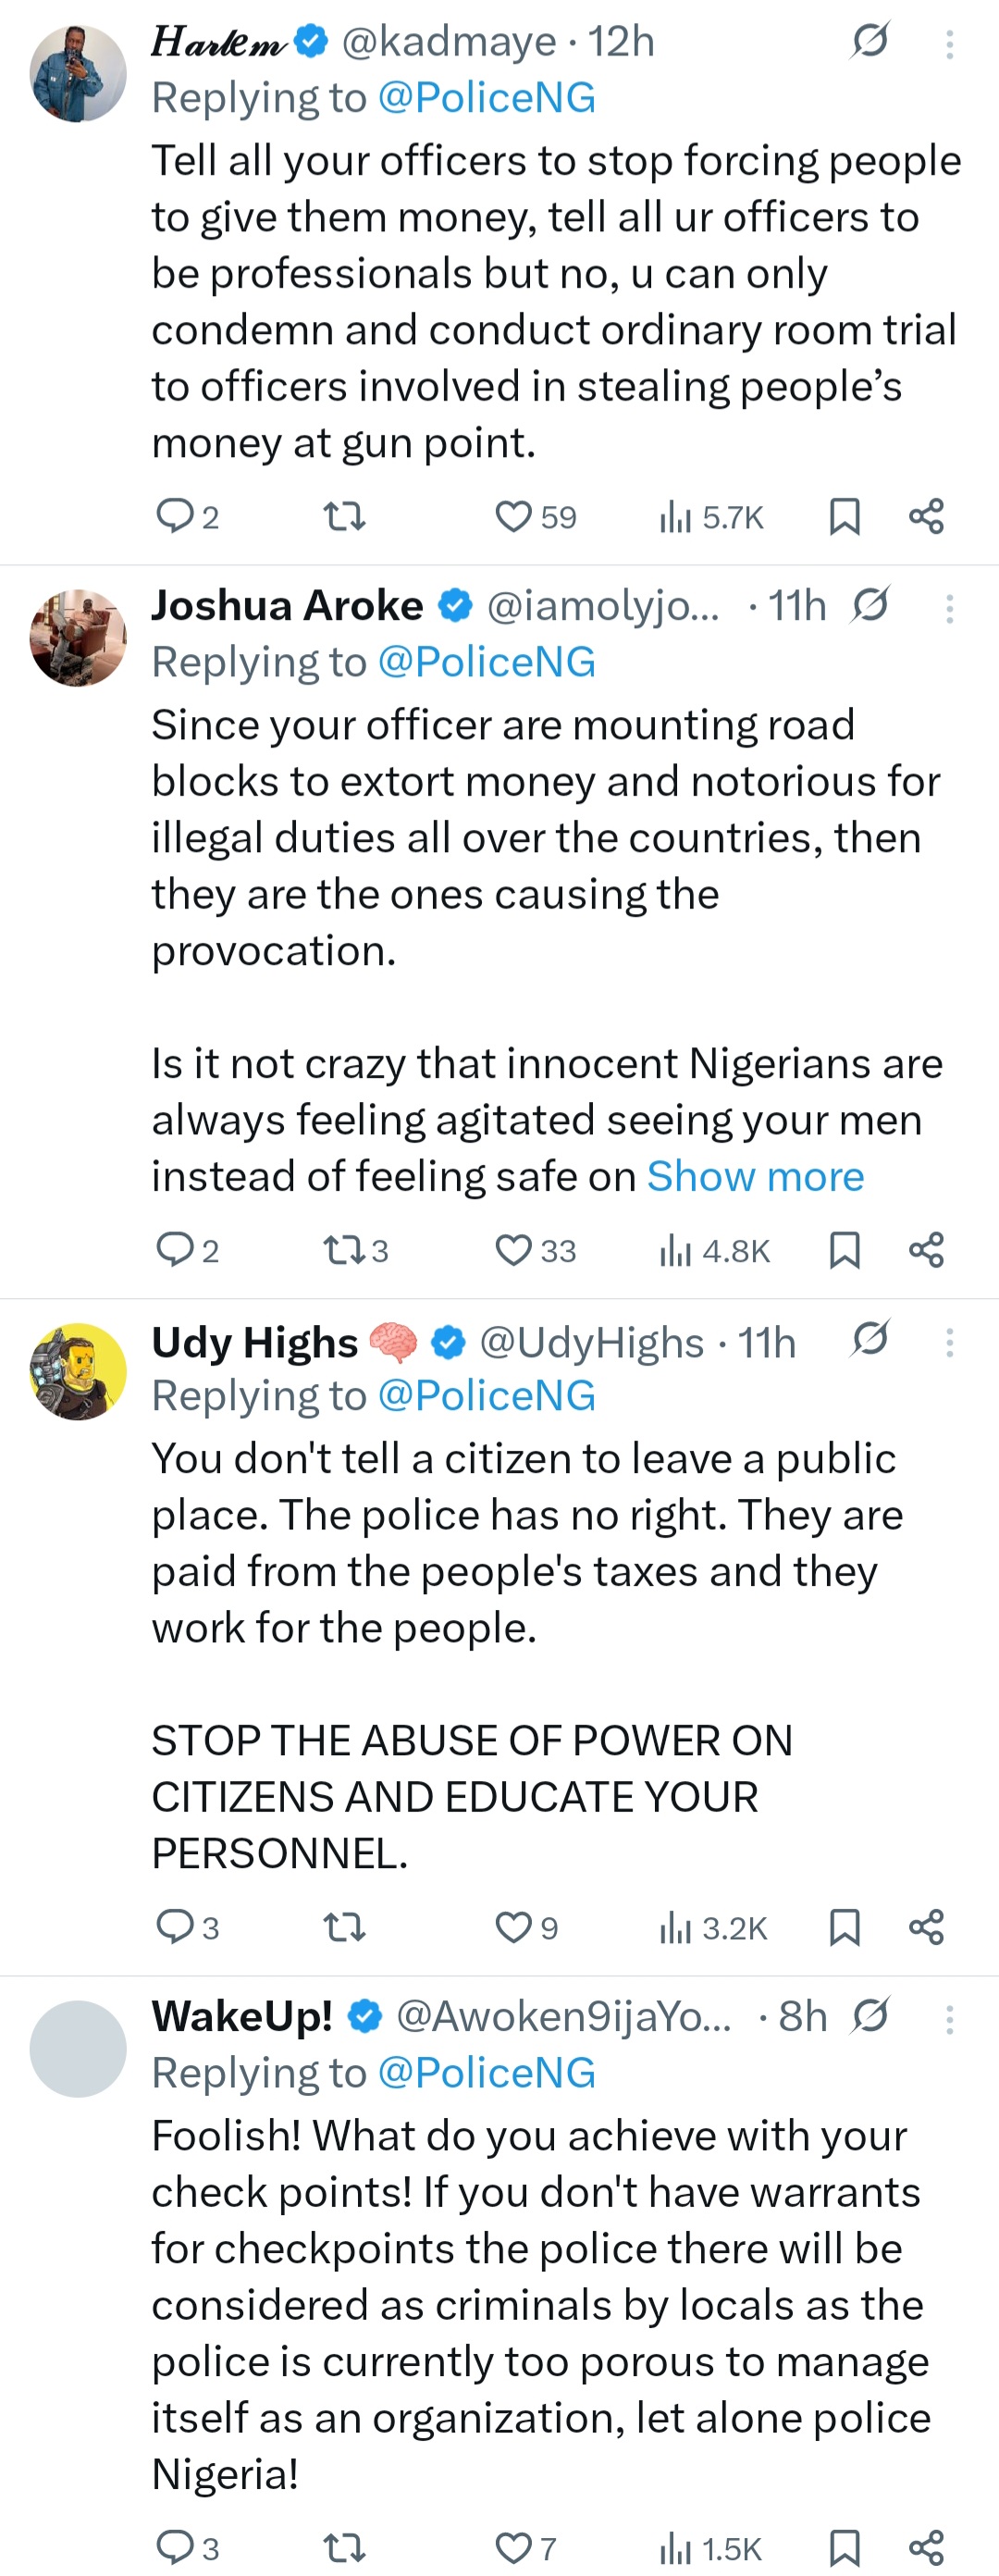Image resolution: width=999 pixels, height=2576 pixels.
Task: Share Joshua Aroke's tweet
Action: [926, 1250]
